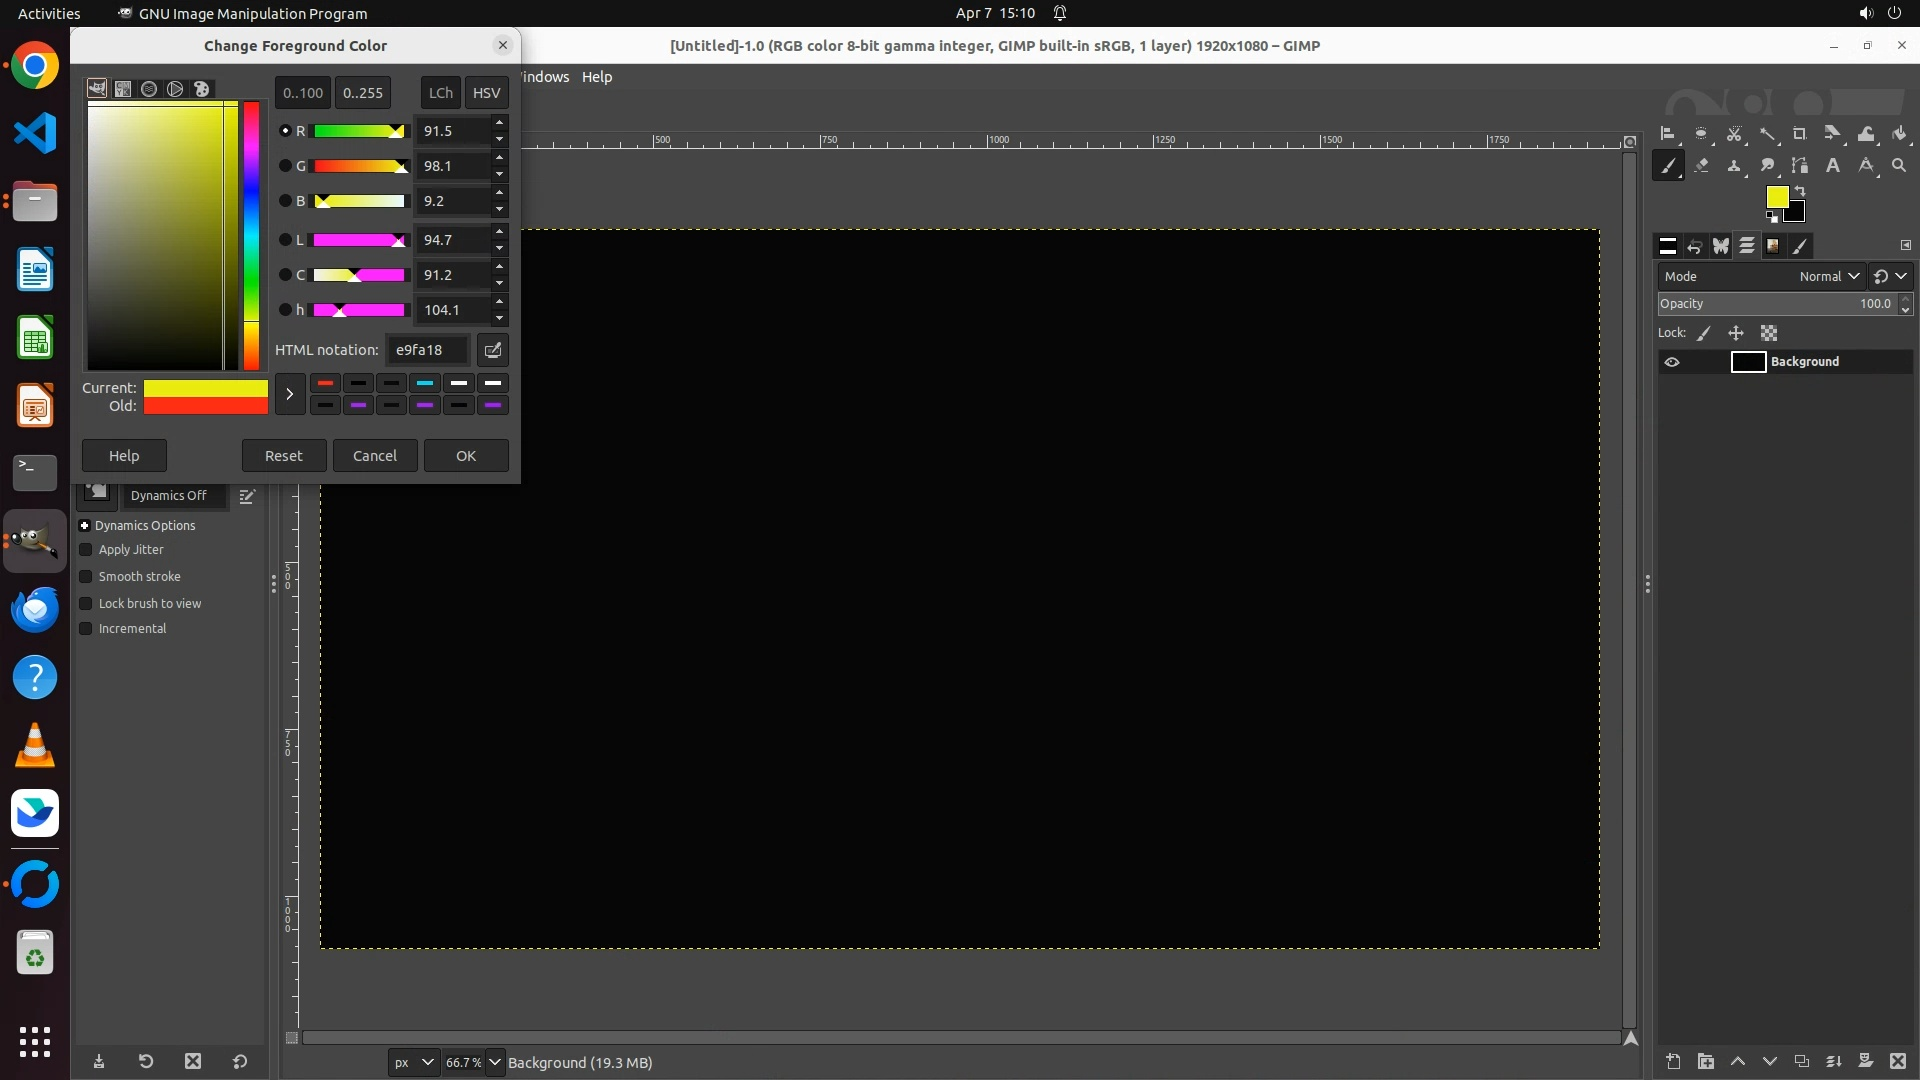The width and height of the screenshot is (1920, 1080).
Task: Enable Apply Jitter checkbox
Action: point(86,550)
